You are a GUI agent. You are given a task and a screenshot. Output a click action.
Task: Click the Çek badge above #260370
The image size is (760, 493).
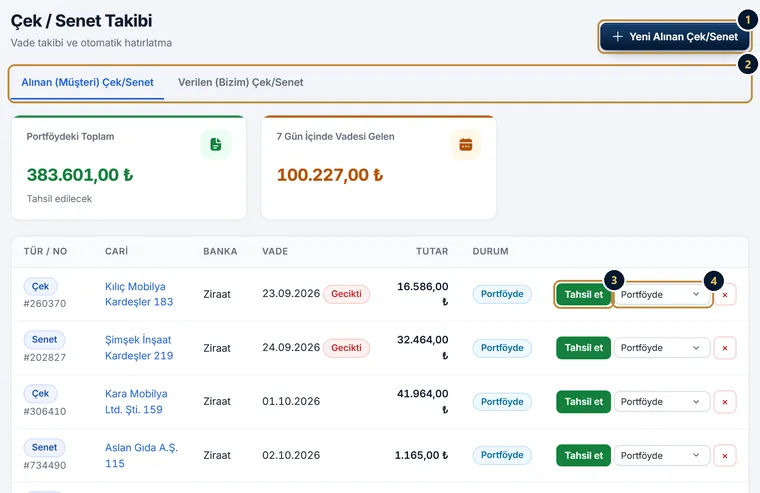(40, 286)
